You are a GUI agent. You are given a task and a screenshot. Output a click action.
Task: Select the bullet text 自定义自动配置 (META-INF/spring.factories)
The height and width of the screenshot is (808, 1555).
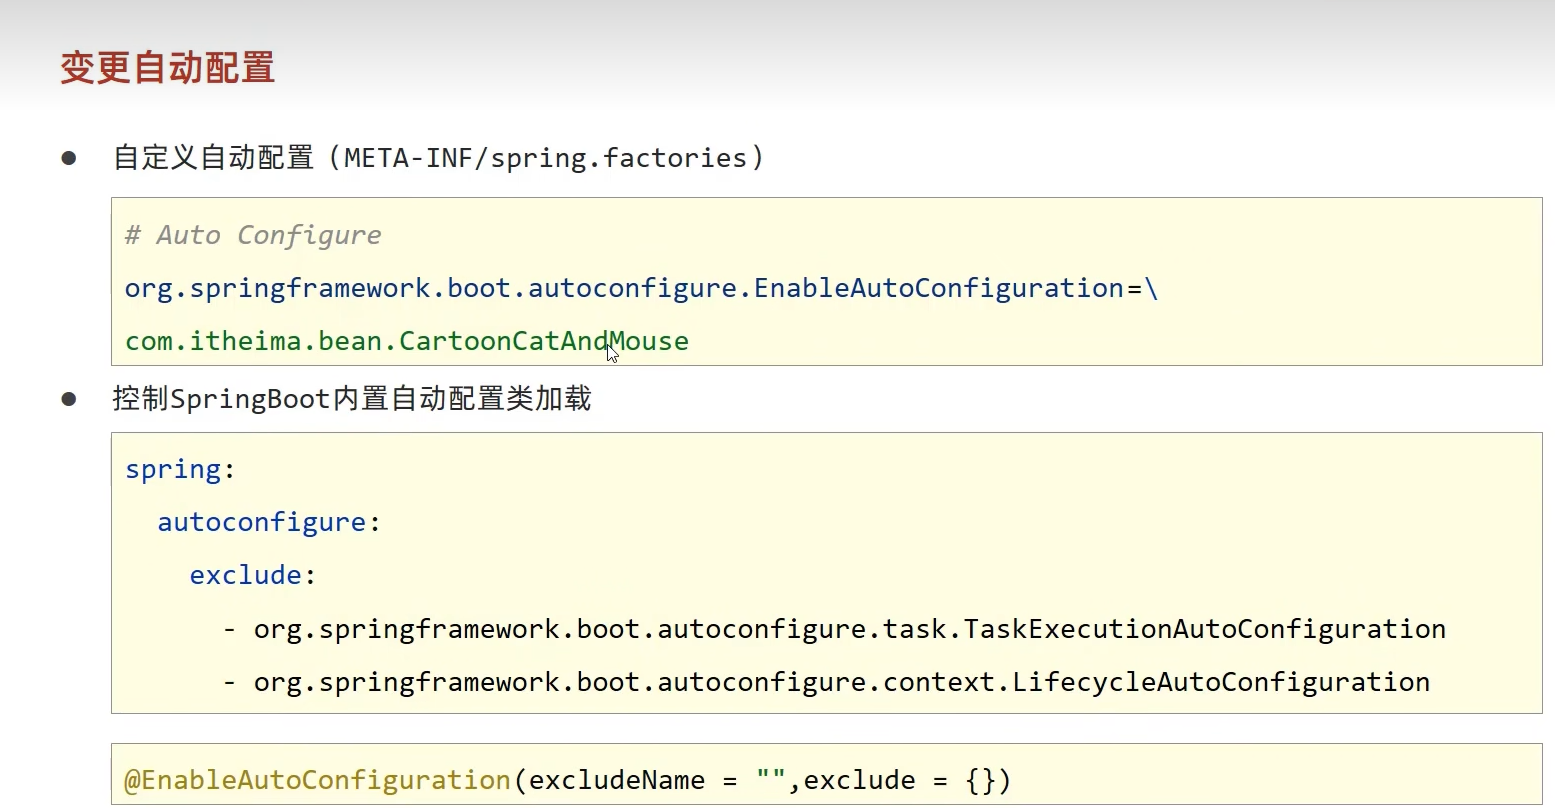[x=439, y=158]
